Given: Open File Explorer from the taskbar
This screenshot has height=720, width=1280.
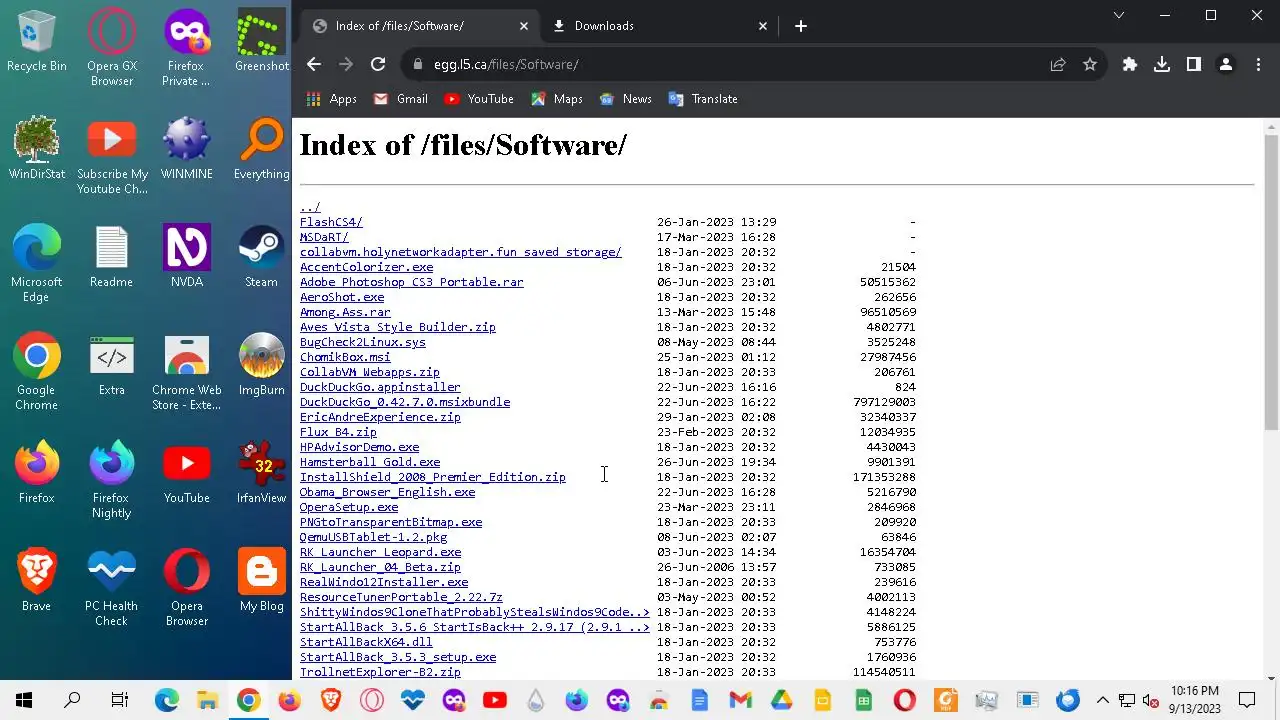Looking at the screenshot, I should [207, 700].
